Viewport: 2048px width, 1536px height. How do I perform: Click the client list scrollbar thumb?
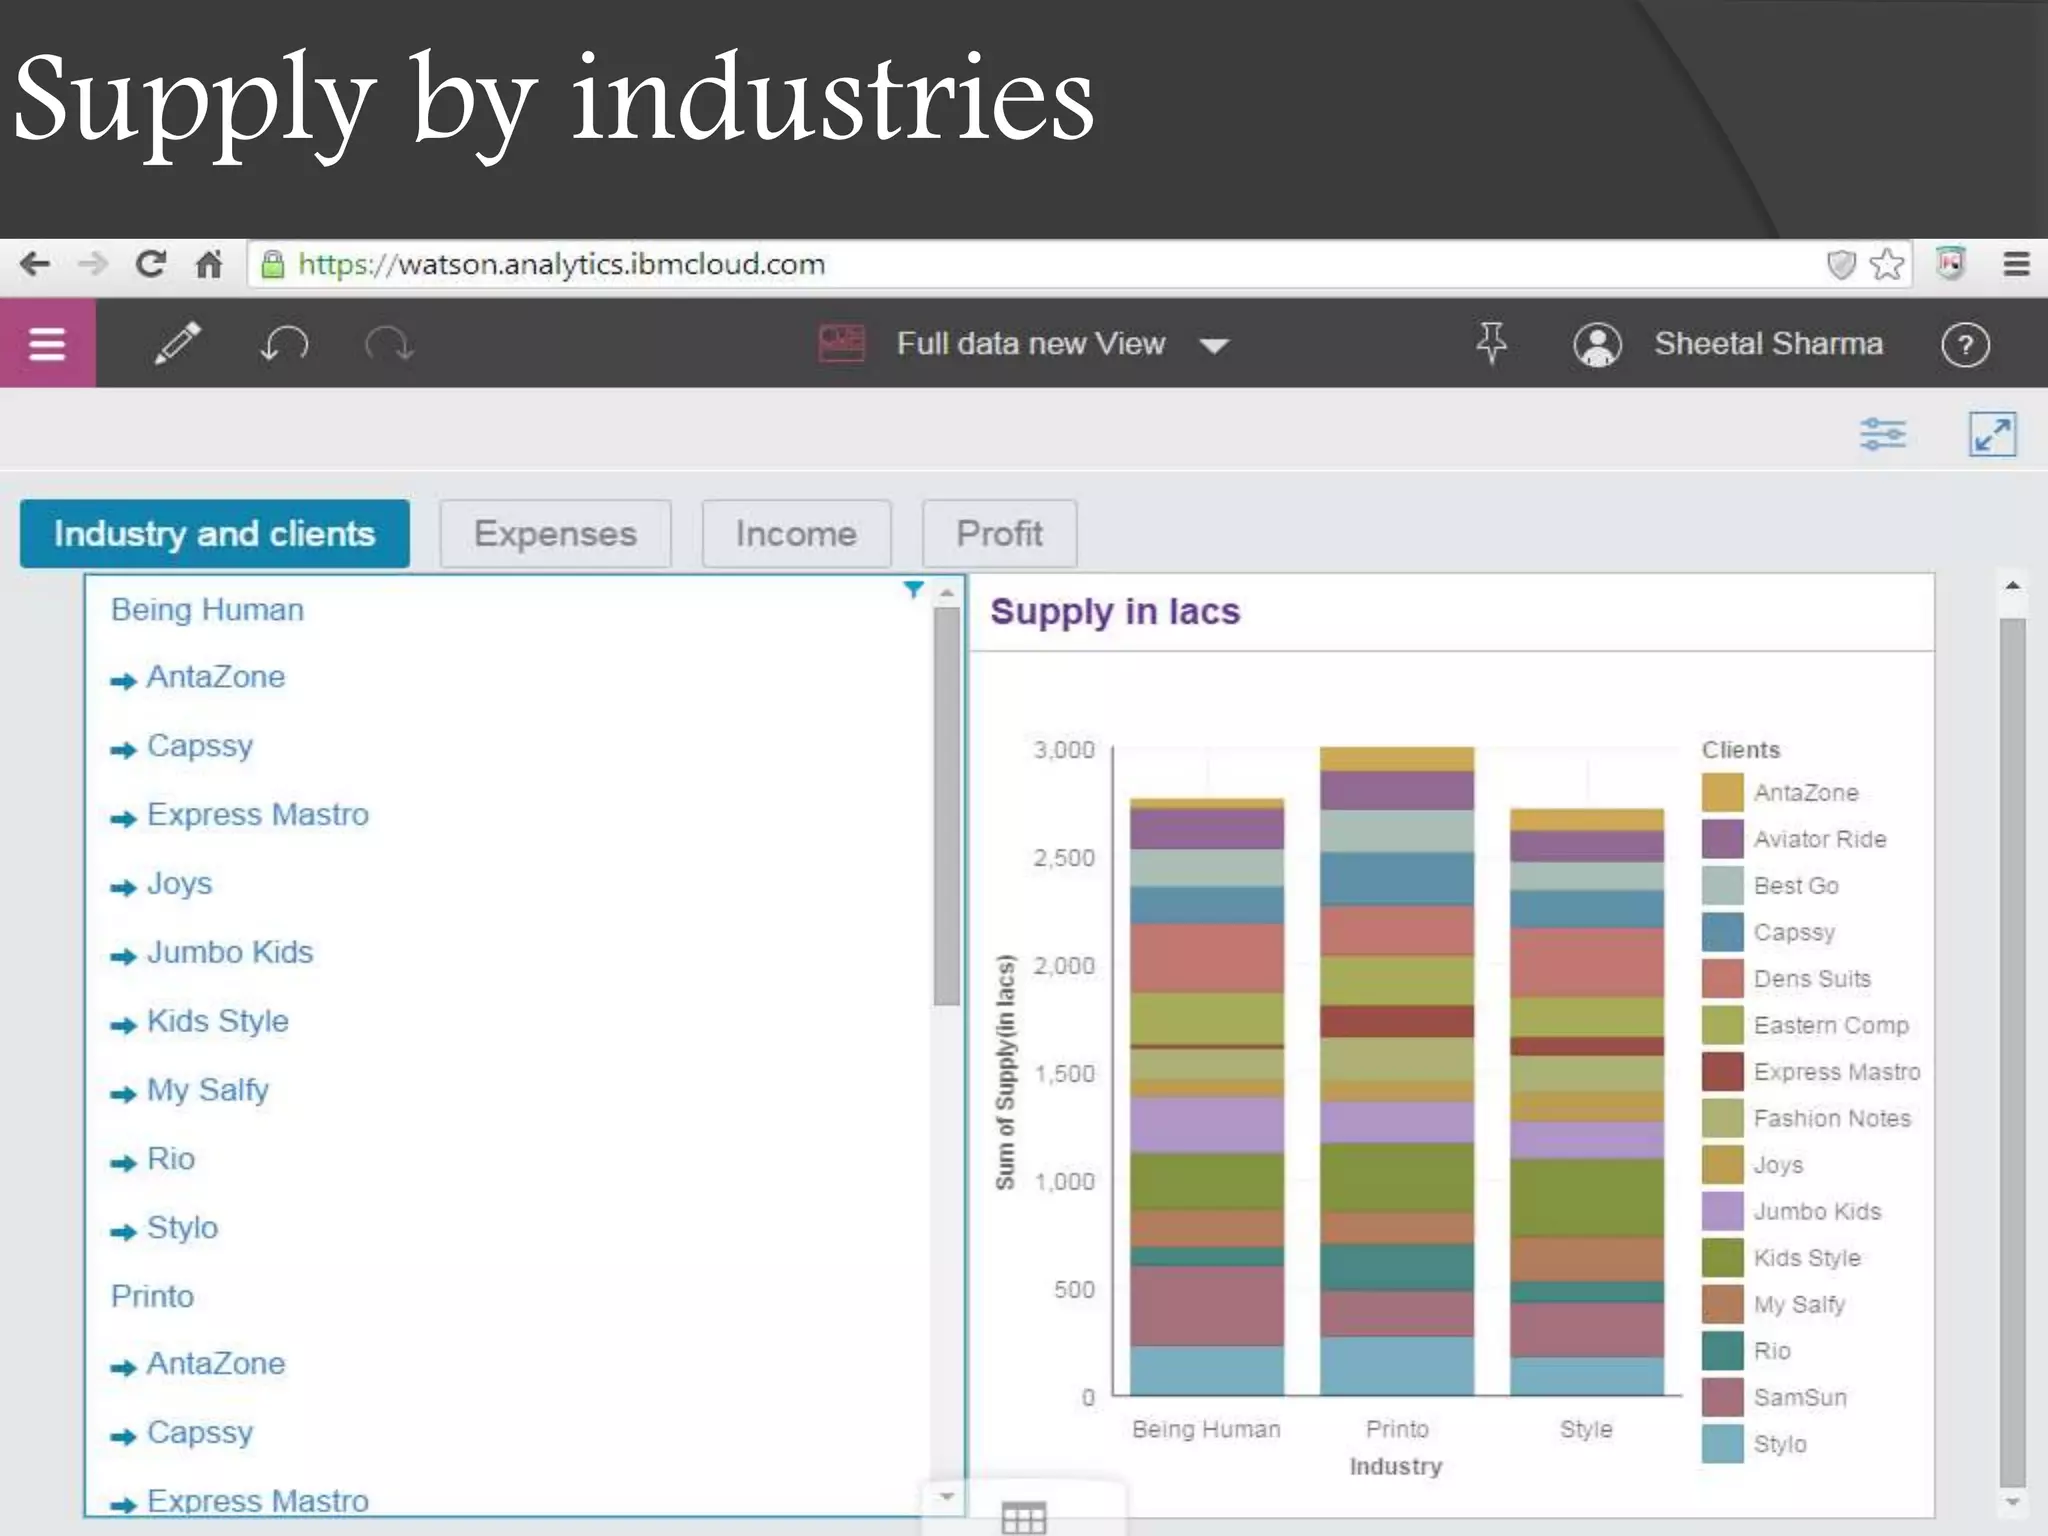947,807
